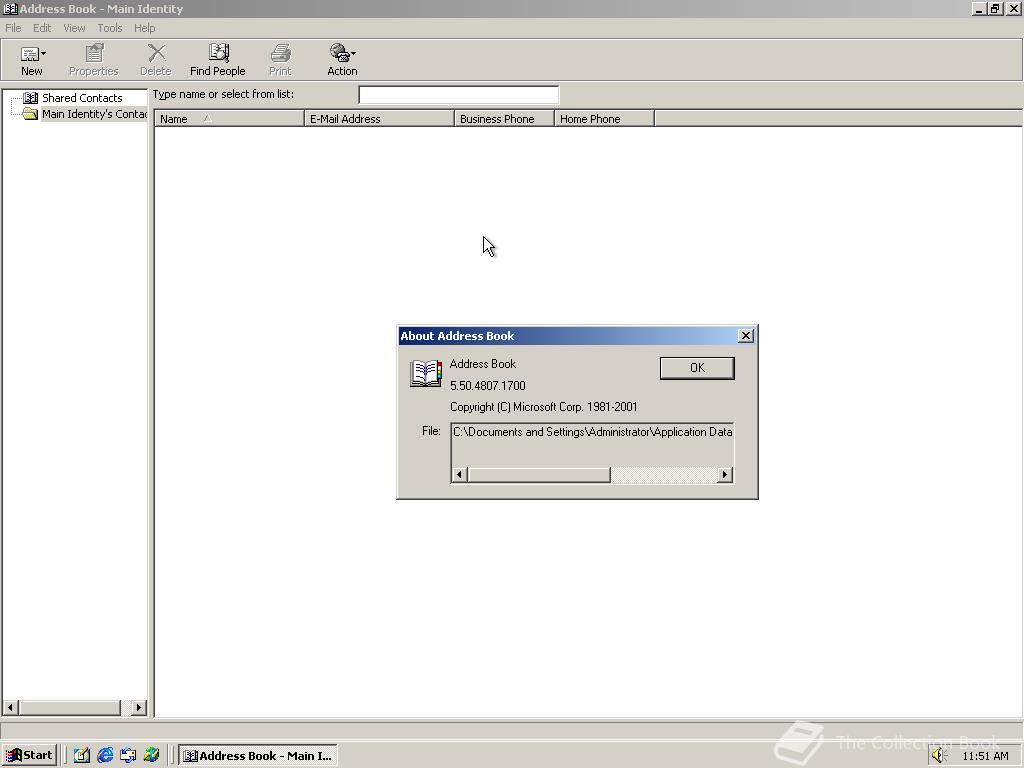The height and width of the screenshot is (768, 1024).
Task: Close the About Address Book dialog
Action: pyautogui.click(x=746, y=336)
